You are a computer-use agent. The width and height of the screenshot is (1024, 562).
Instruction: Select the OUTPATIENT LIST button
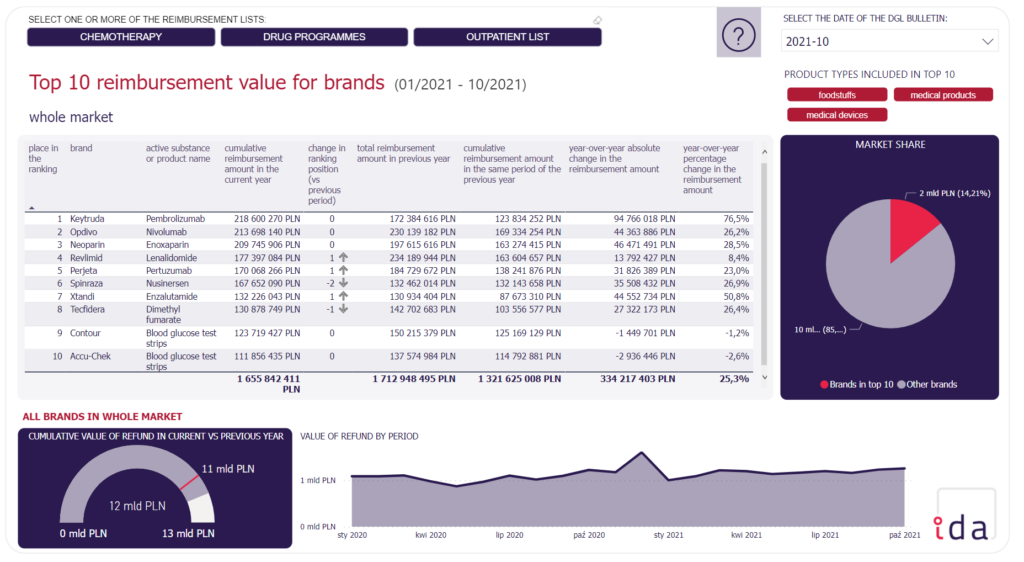tap(507, 37)
